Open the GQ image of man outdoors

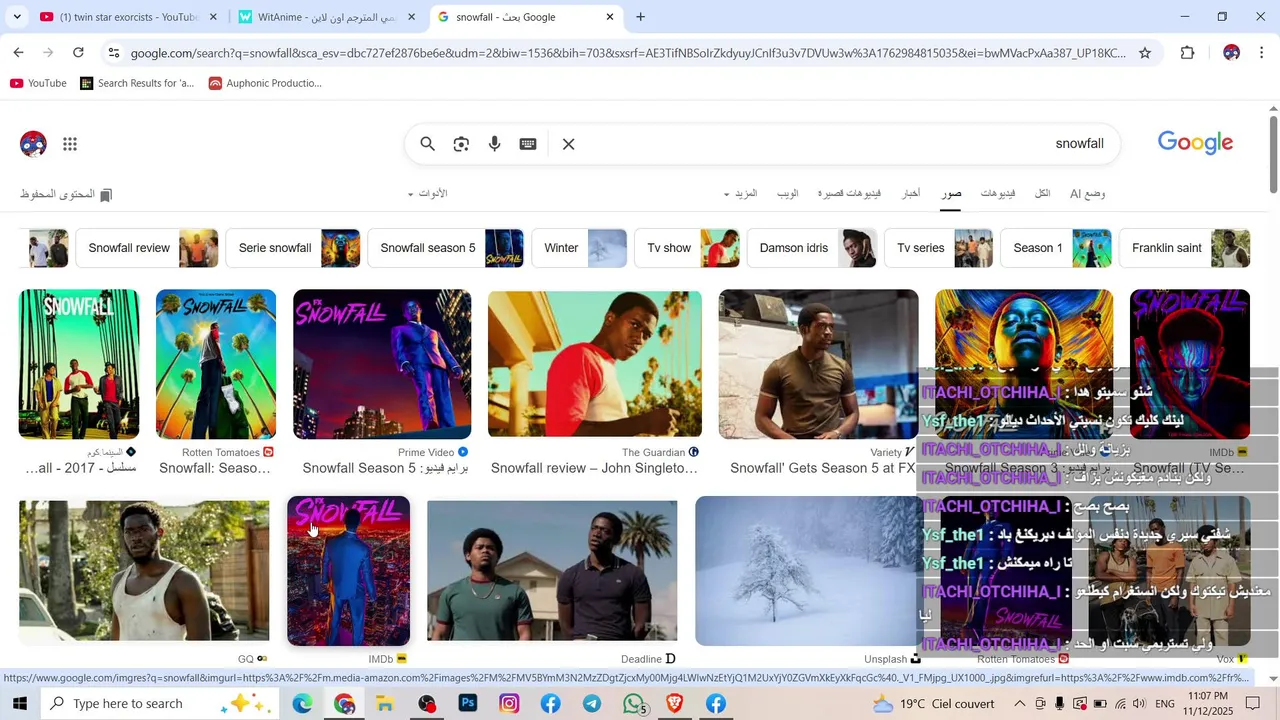click(x=144, y=571)
